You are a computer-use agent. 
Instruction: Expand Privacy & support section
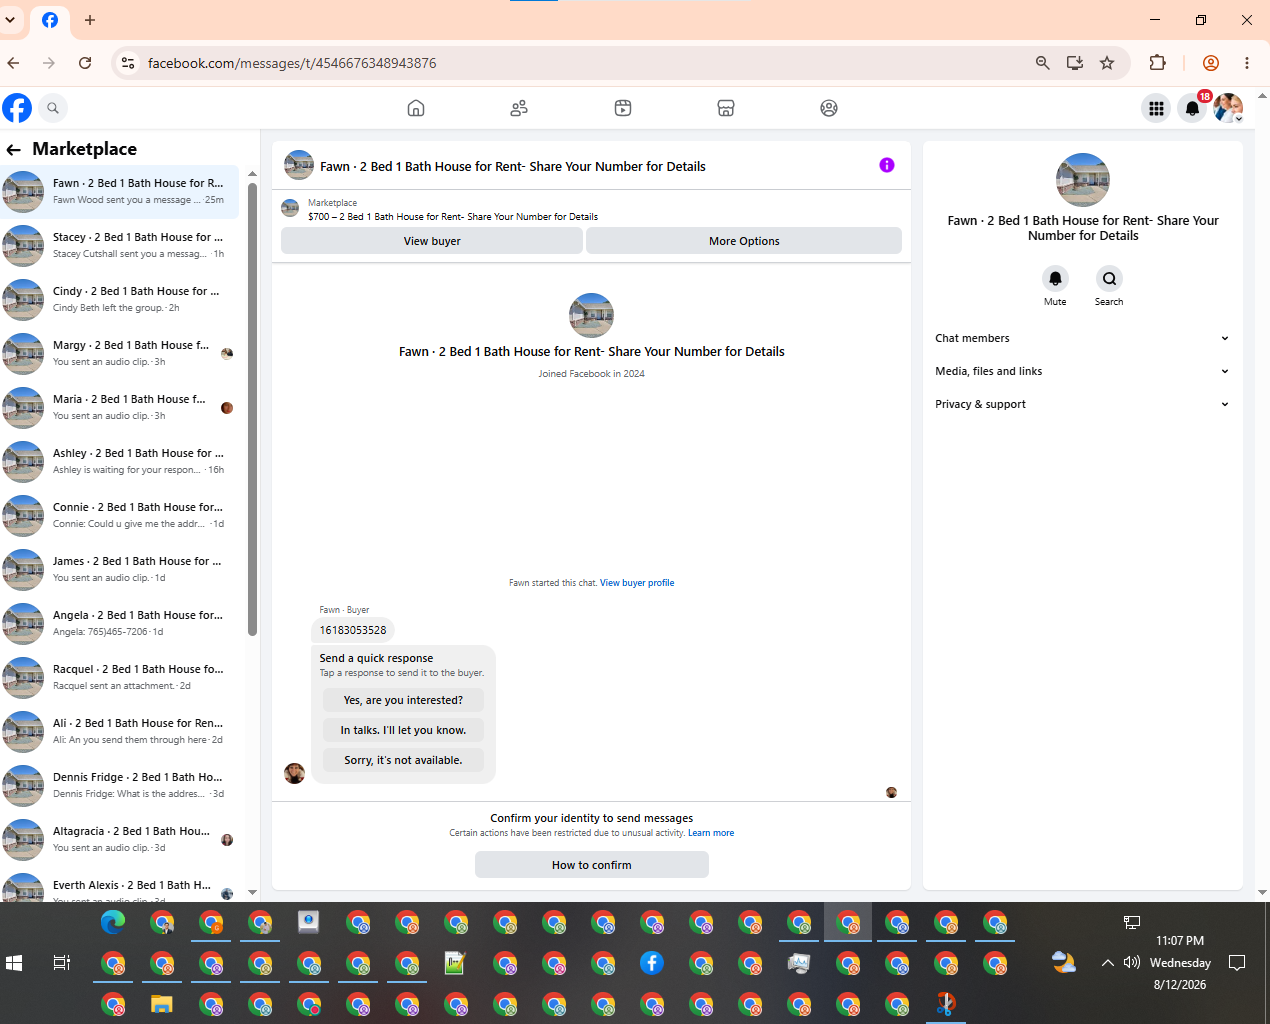[1082, 404]
